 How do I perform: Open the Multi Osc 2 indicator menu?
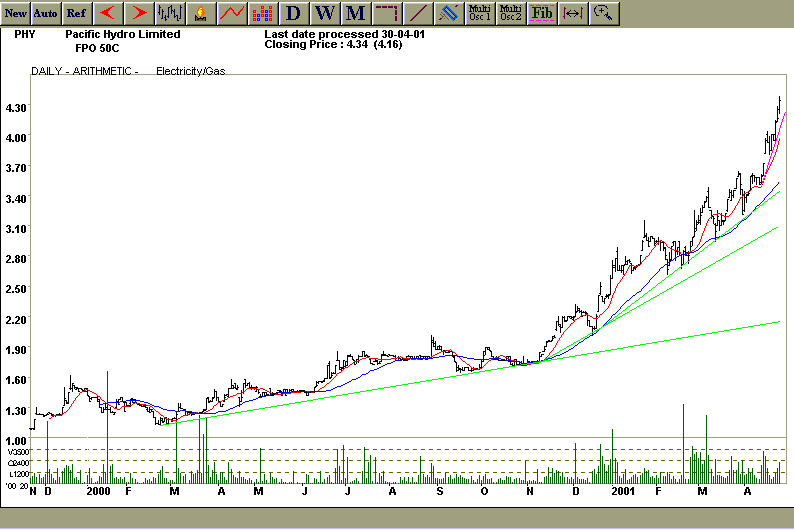pyautogui.click(x=510, y=13)
